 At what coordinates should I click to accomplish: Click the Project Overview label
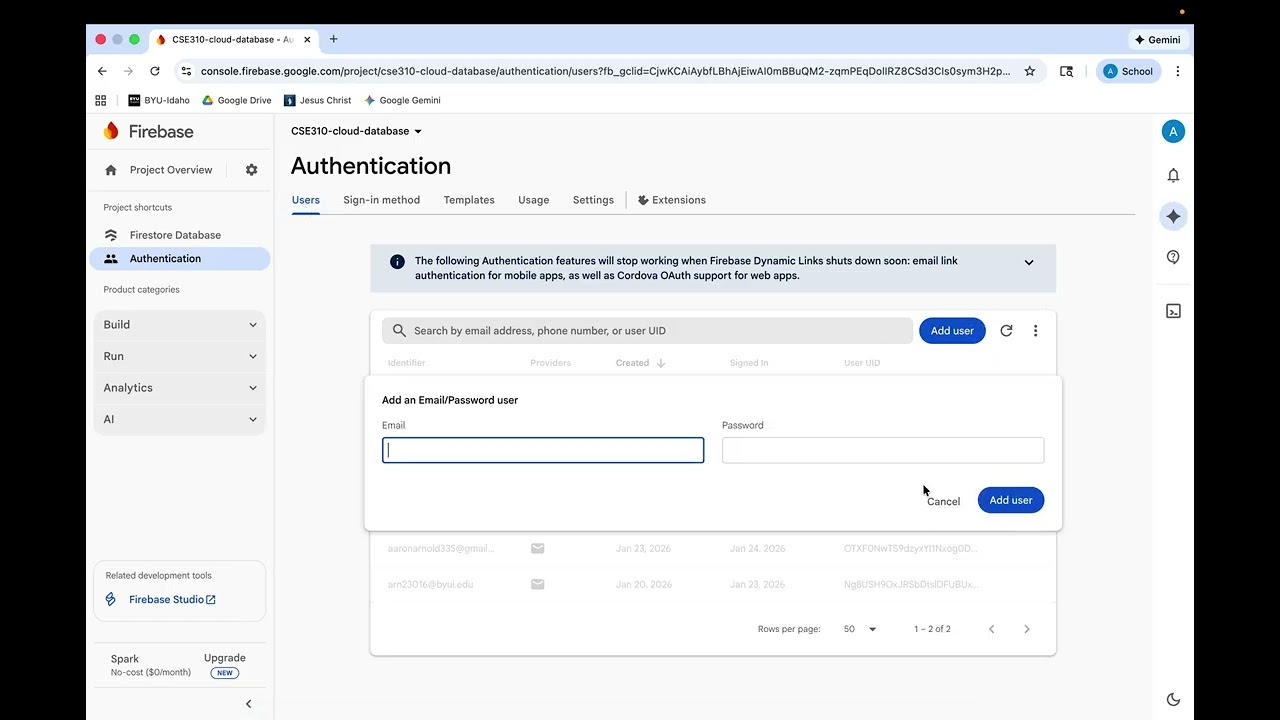(x=171, y=170)
